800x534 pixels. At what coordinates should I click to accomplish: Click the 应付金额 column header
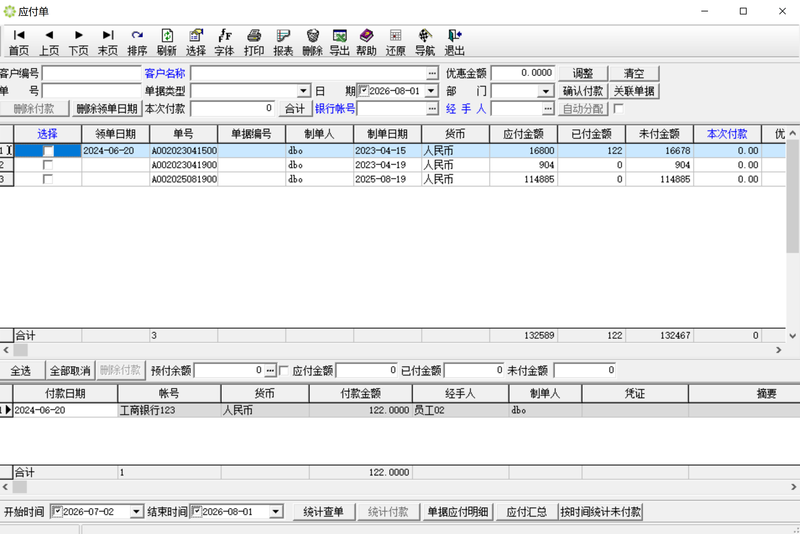523,134
